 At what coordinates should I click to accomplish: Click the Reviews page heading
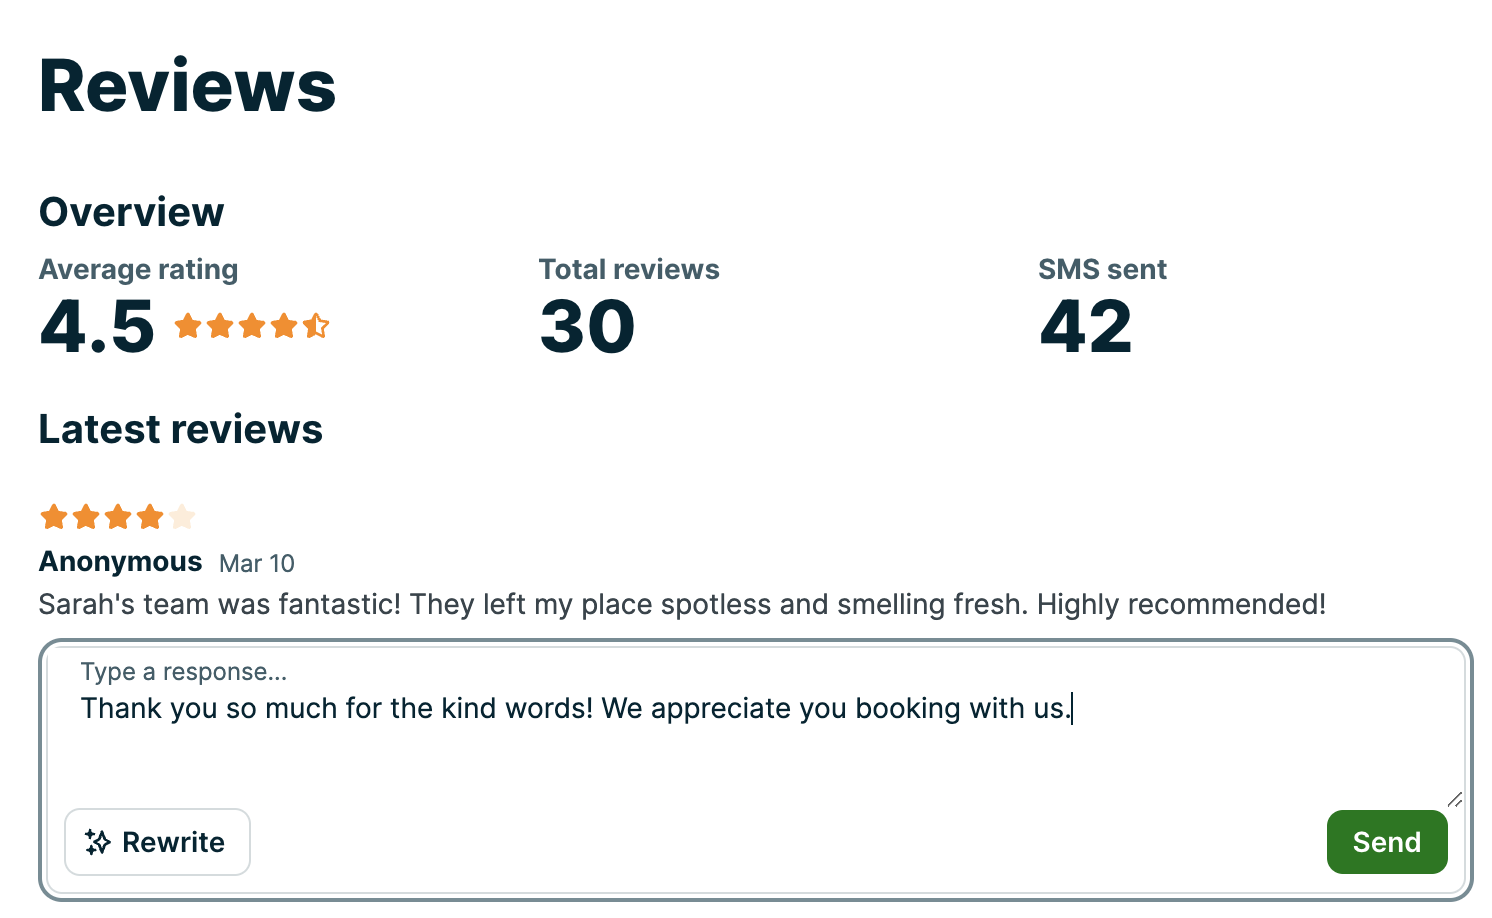[186, 87]
